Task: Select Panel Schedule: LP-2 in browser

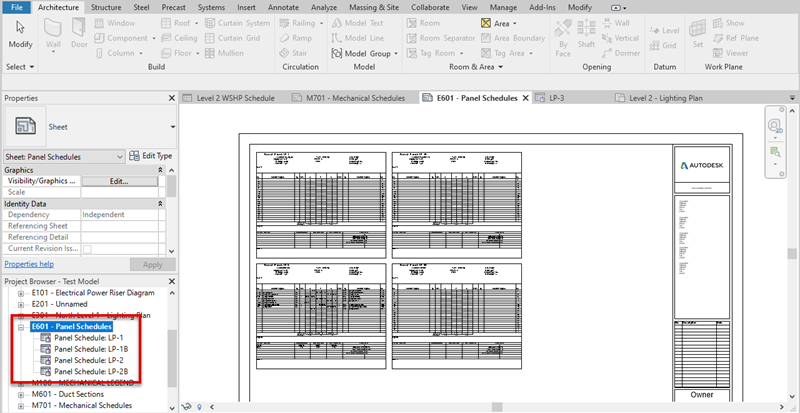Action: pyautogui.click(x=89, y=360)
